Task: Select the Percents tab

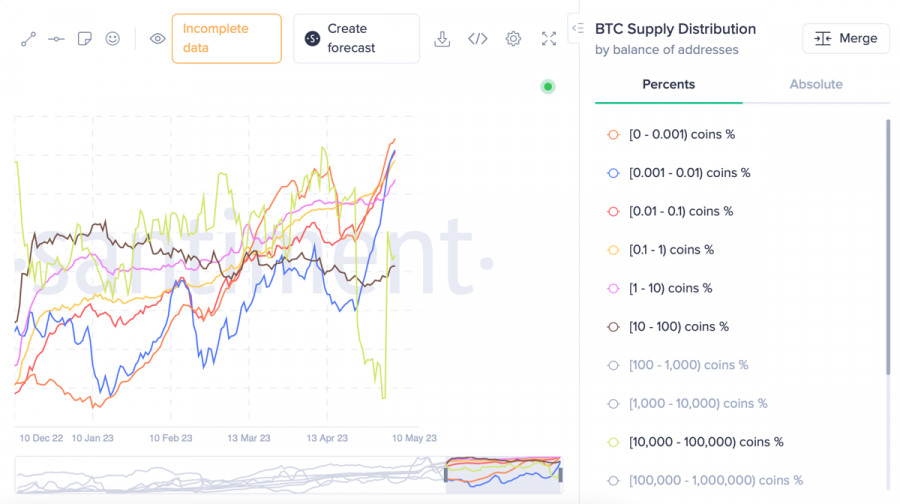Action: [x=668, y=84]
